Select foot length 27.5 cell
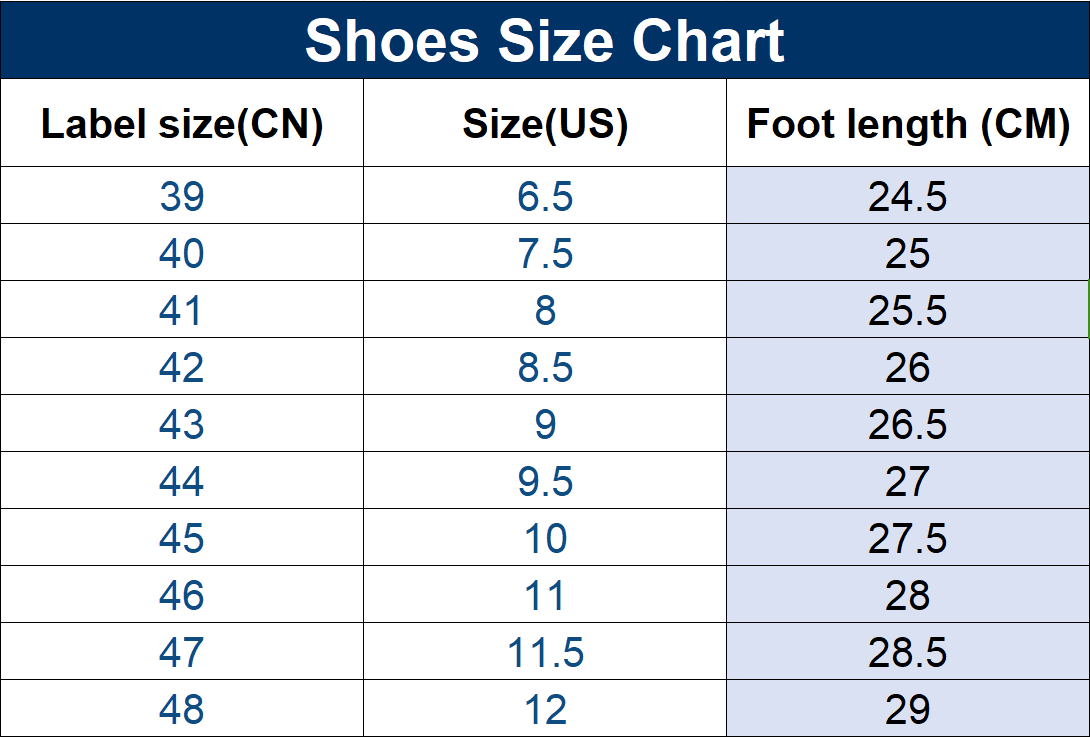This screenshot has width=1090, height=737. [908, 538]
